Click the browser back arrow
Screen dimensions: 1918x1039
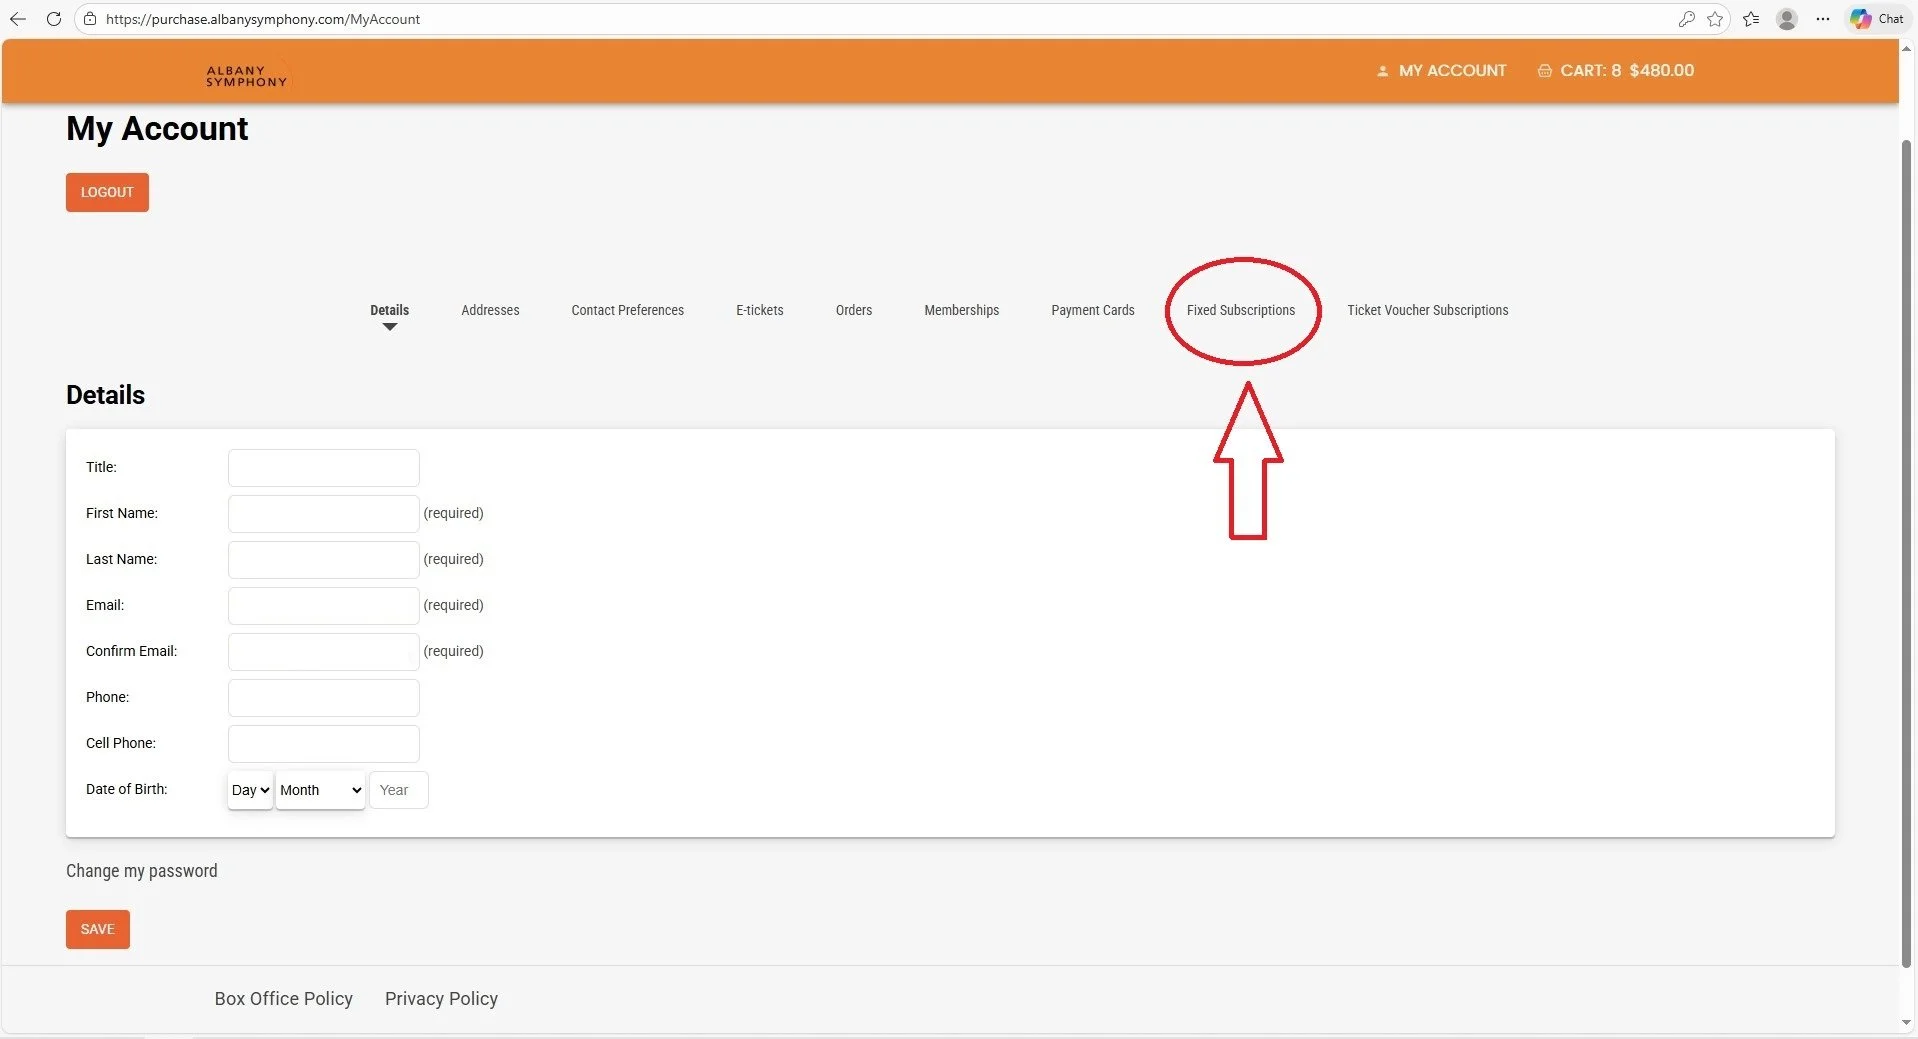pos(18,19)
